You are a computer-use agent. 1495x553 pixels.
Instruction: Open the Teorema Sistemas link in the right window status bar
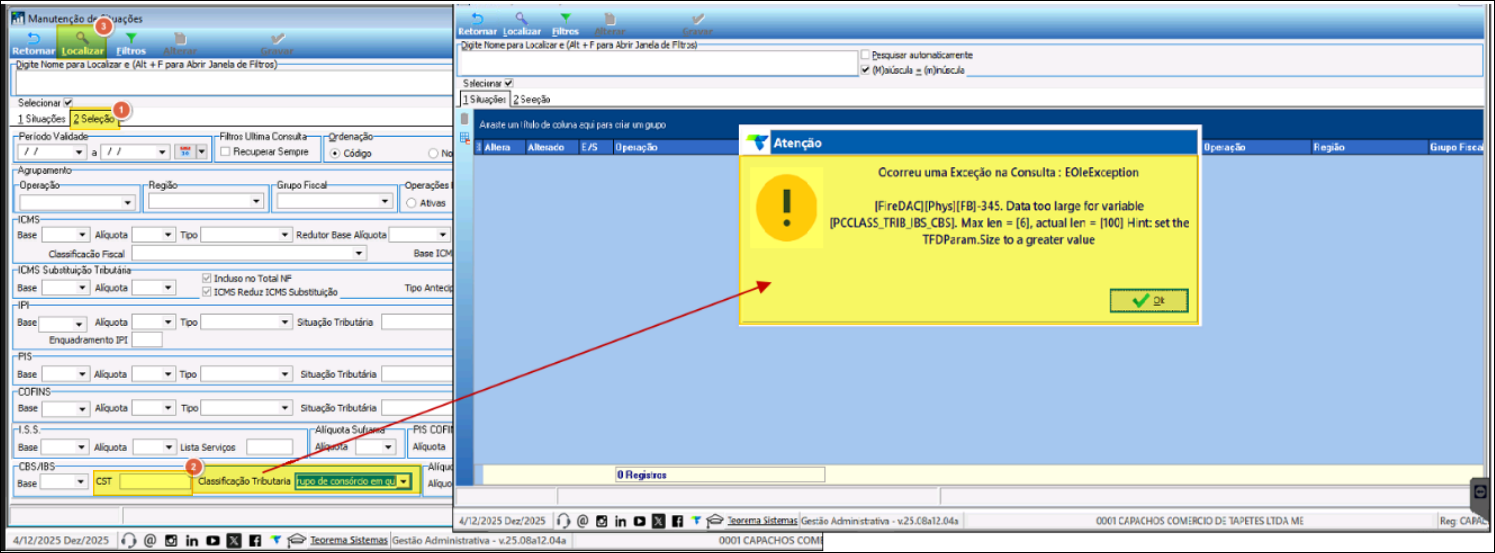[762, 521]
